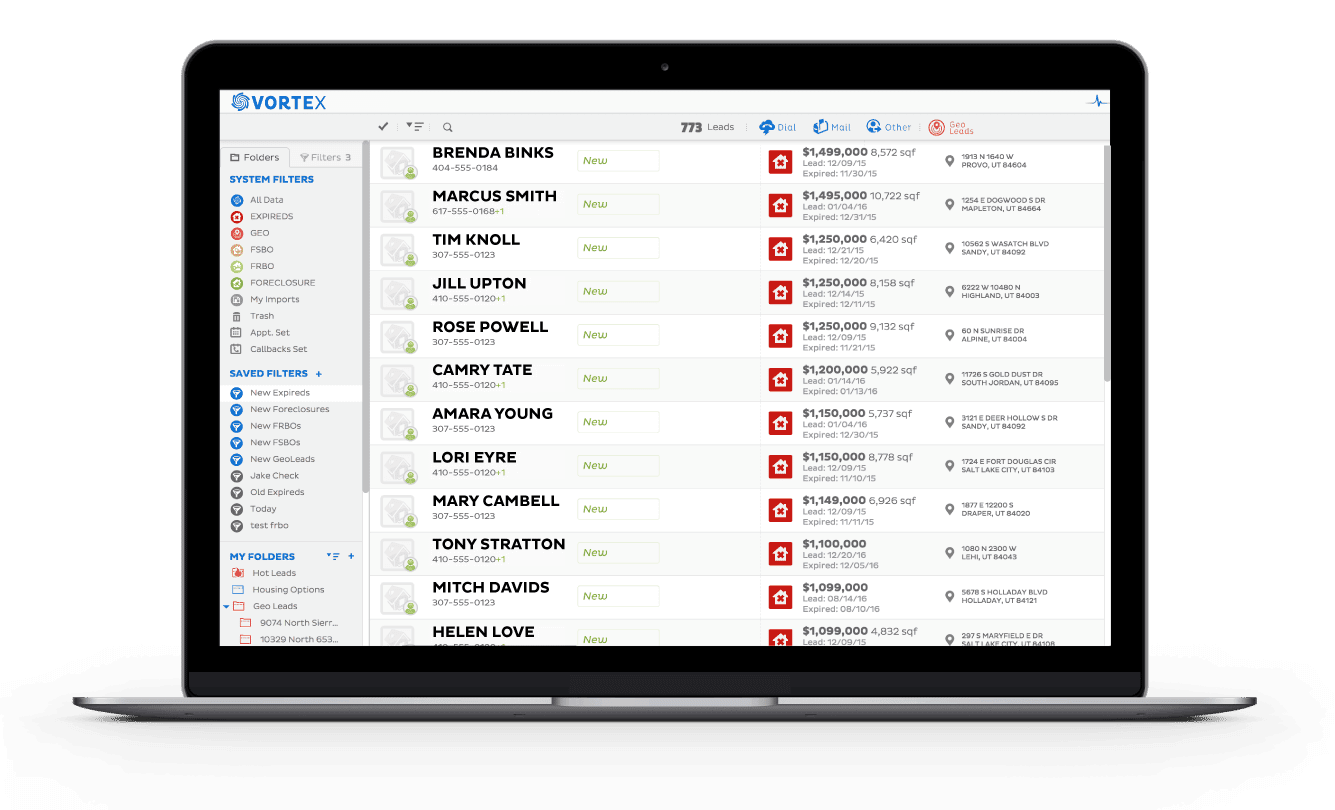1335x810 pixels.
Task: Click the select-all checkmark icon
Action: (x=383, y=127)
